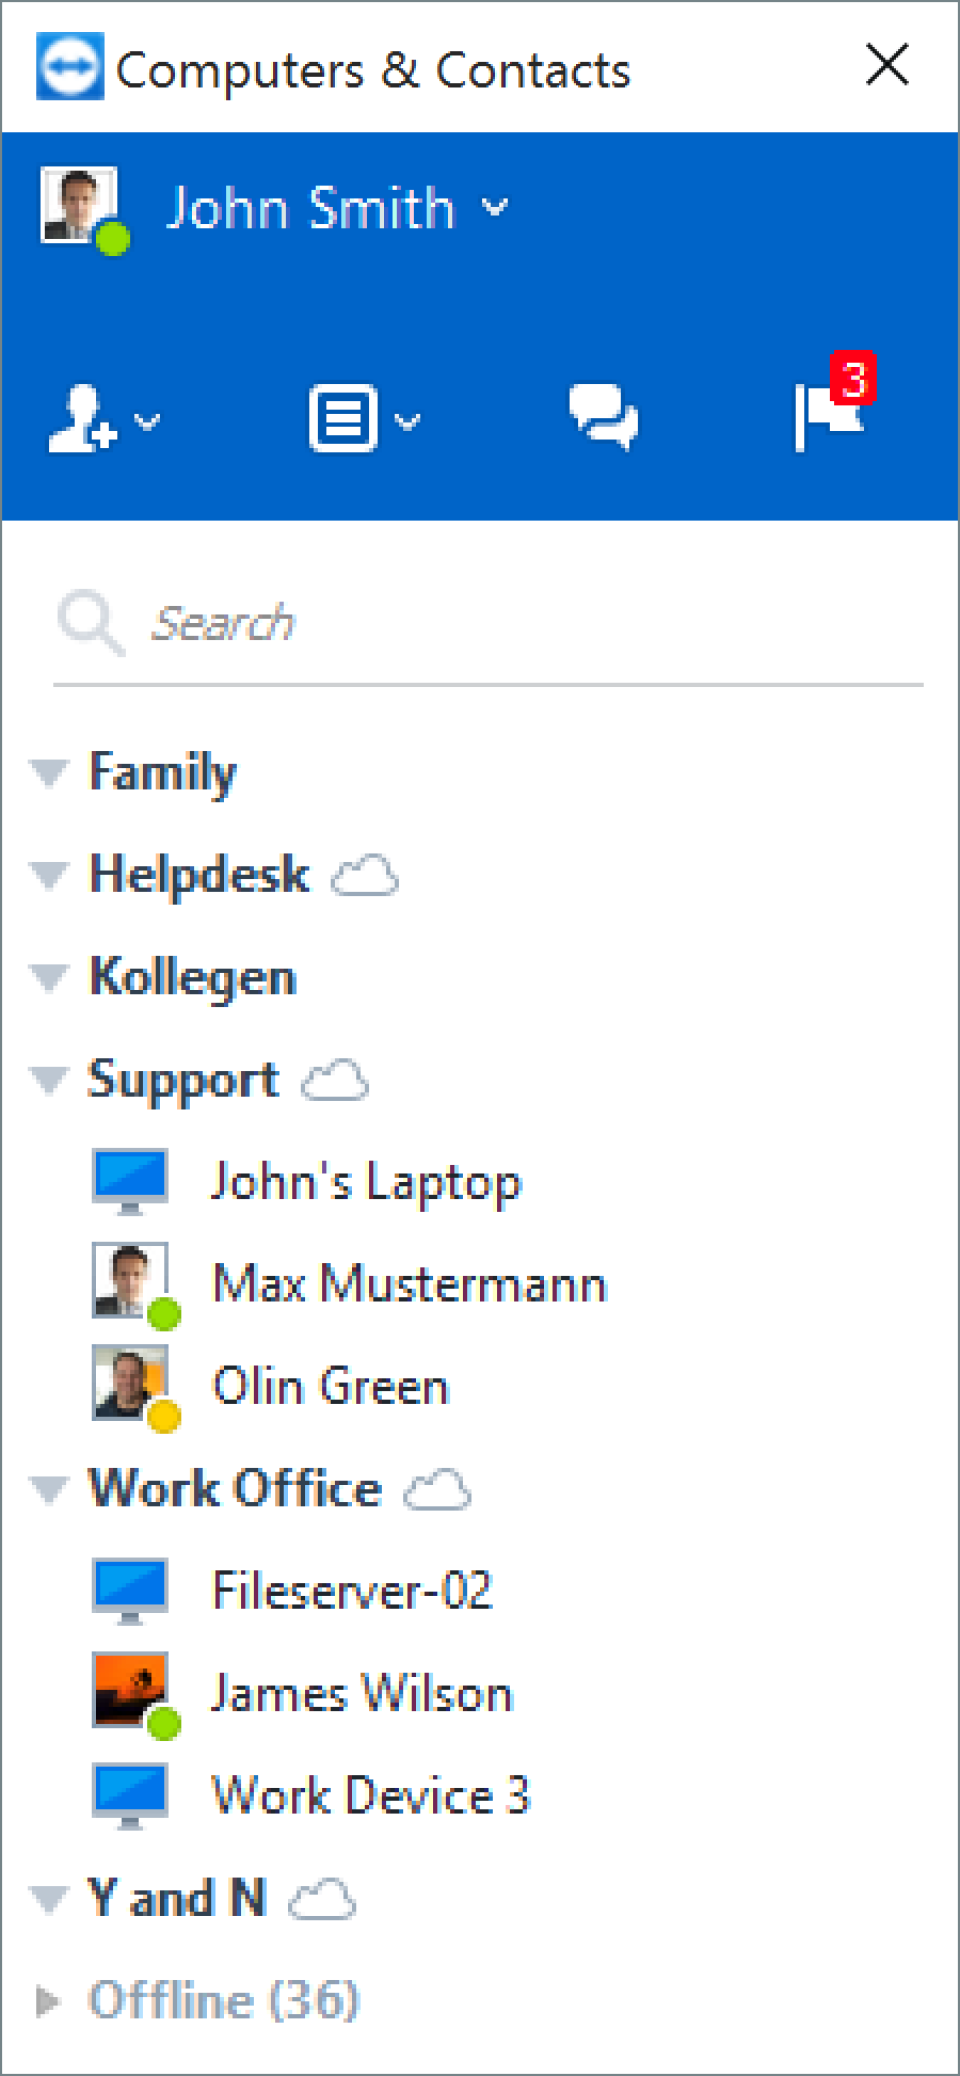The width and height of the screenshot is (960, 2076).
Task: Click the monitor icon for John's Laptop
Action: click(130, 1180)
